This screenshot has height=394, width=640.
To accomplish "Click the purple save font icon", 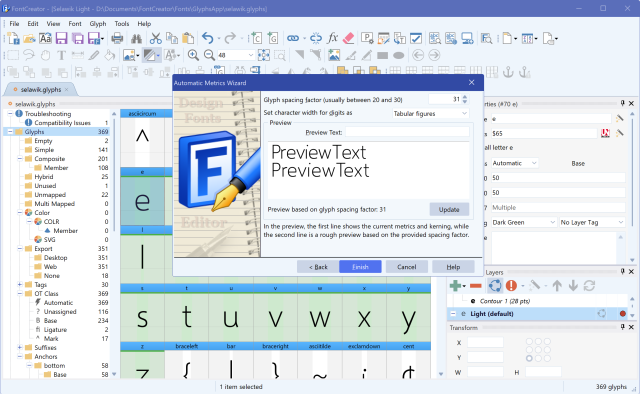I will pos(61,39).
